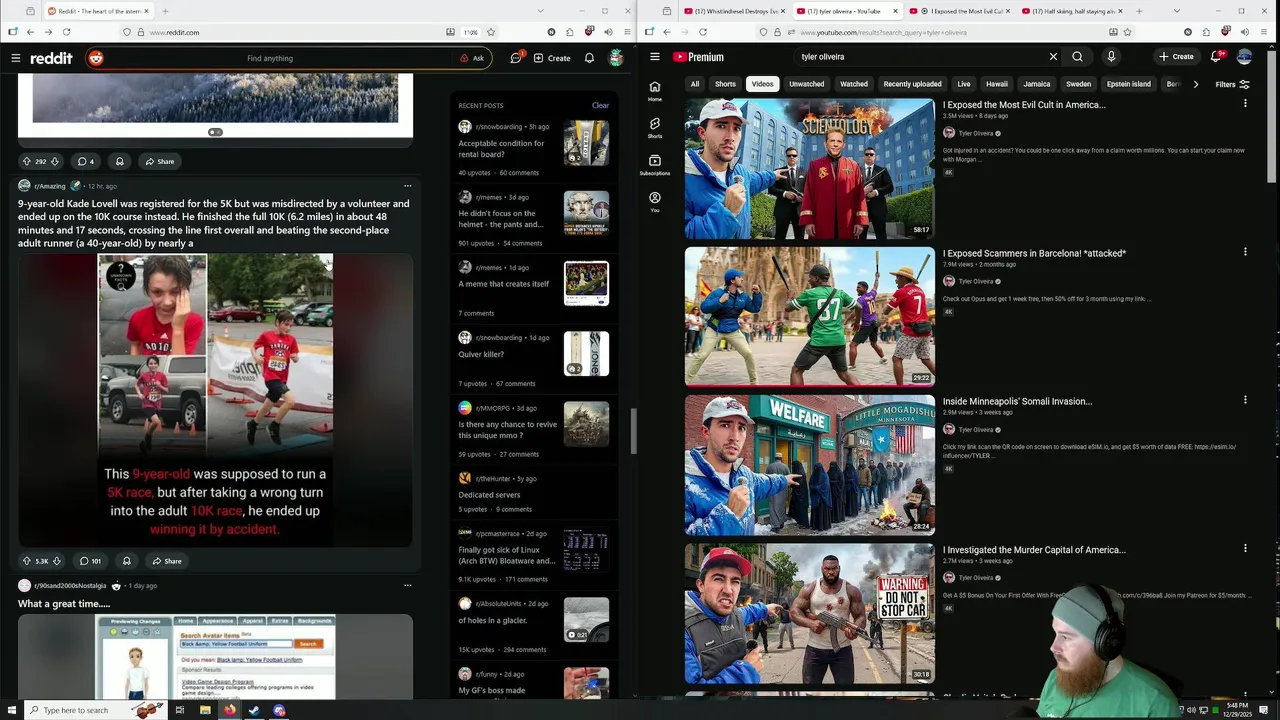This screenshot has height=720, width=1280.
Task: Open YouTube Shorts in sidebar
Action: [655, 128]
